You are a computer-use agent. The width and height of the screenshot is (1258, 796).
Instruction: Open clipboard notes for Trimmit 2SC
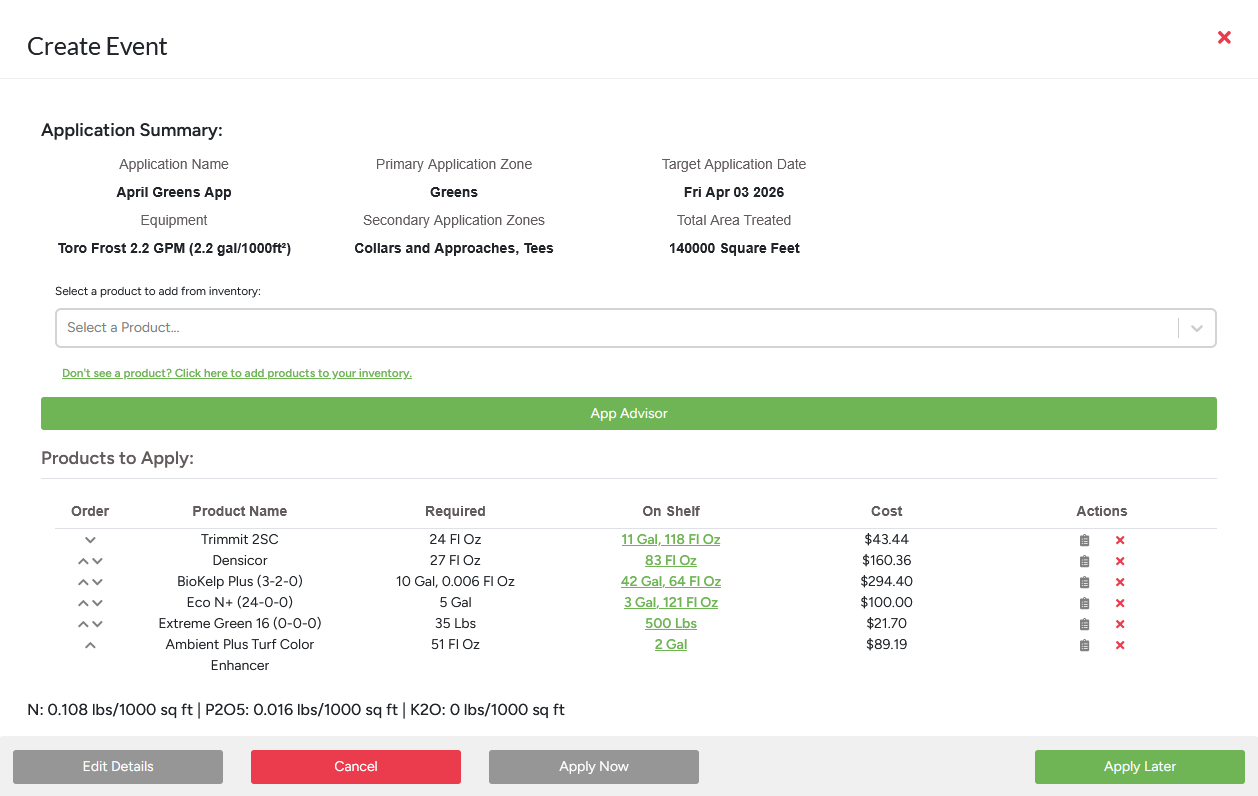pos(1084,540)
